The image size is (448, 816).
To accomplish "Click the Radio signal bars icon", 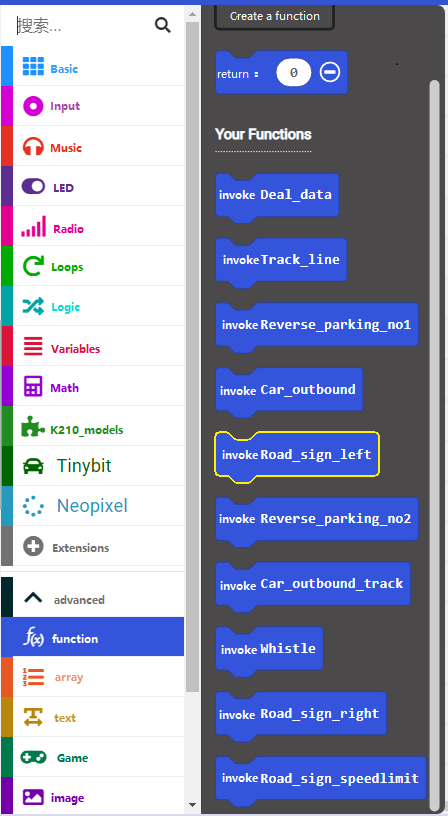I will [x=33, y=227].
